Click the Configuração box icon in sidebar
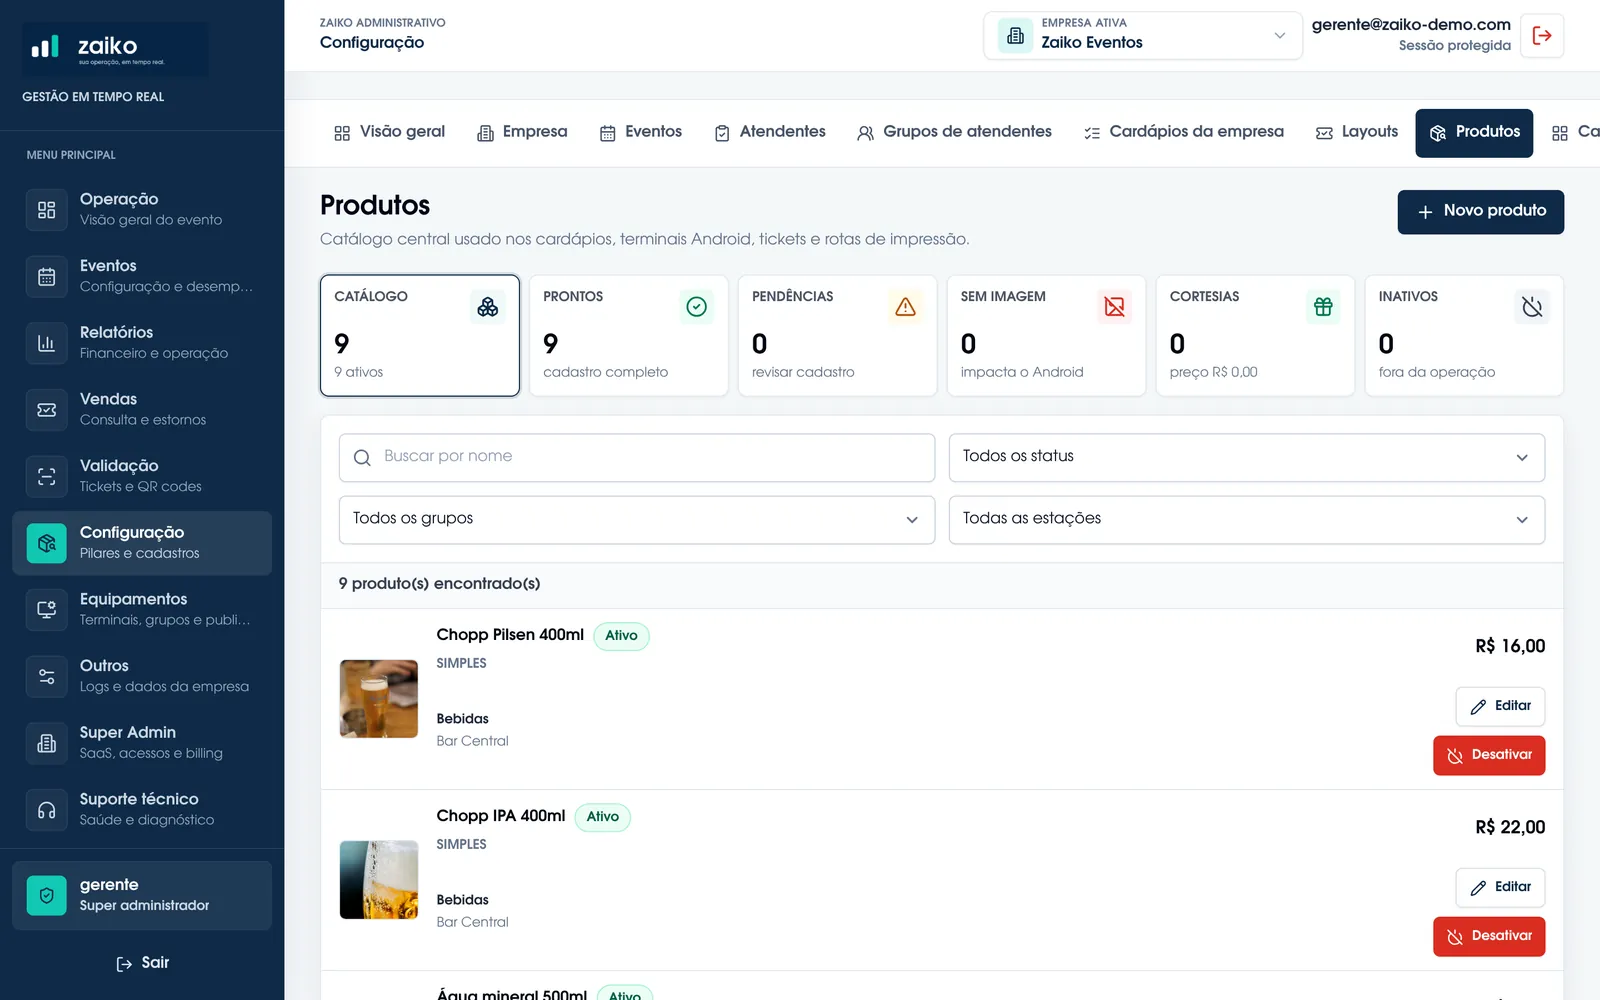This screenshot has height=1000, width=1600. (47, 543)
